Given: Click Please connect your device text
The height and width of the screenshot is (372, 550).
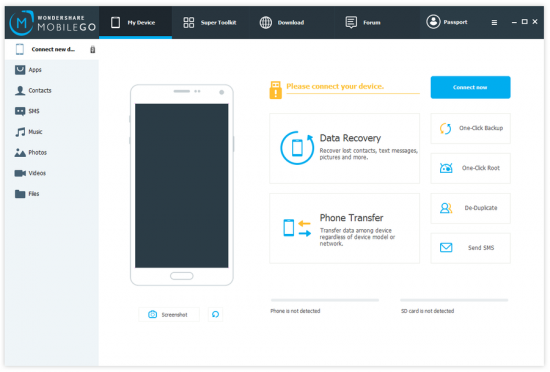Looking at the screenshot, I should (x=335, y=86).
